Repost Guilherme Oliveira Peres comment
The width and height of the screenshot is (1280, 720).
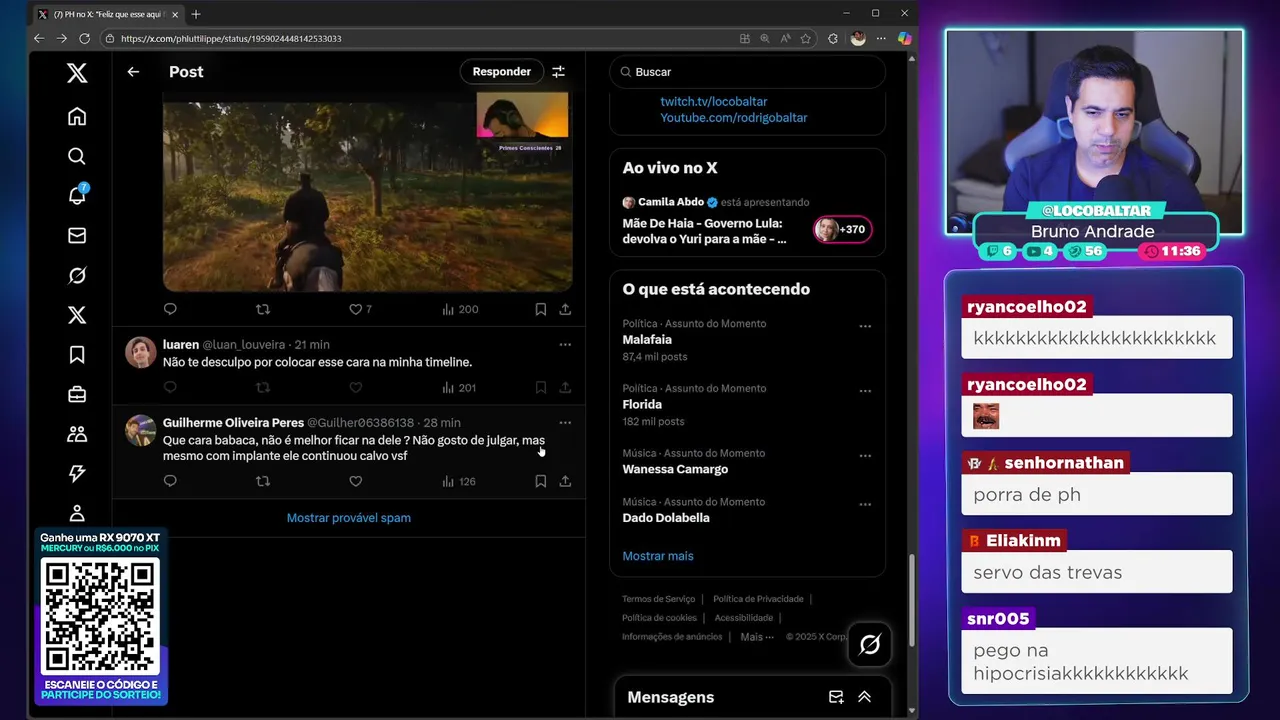[263, 481]
